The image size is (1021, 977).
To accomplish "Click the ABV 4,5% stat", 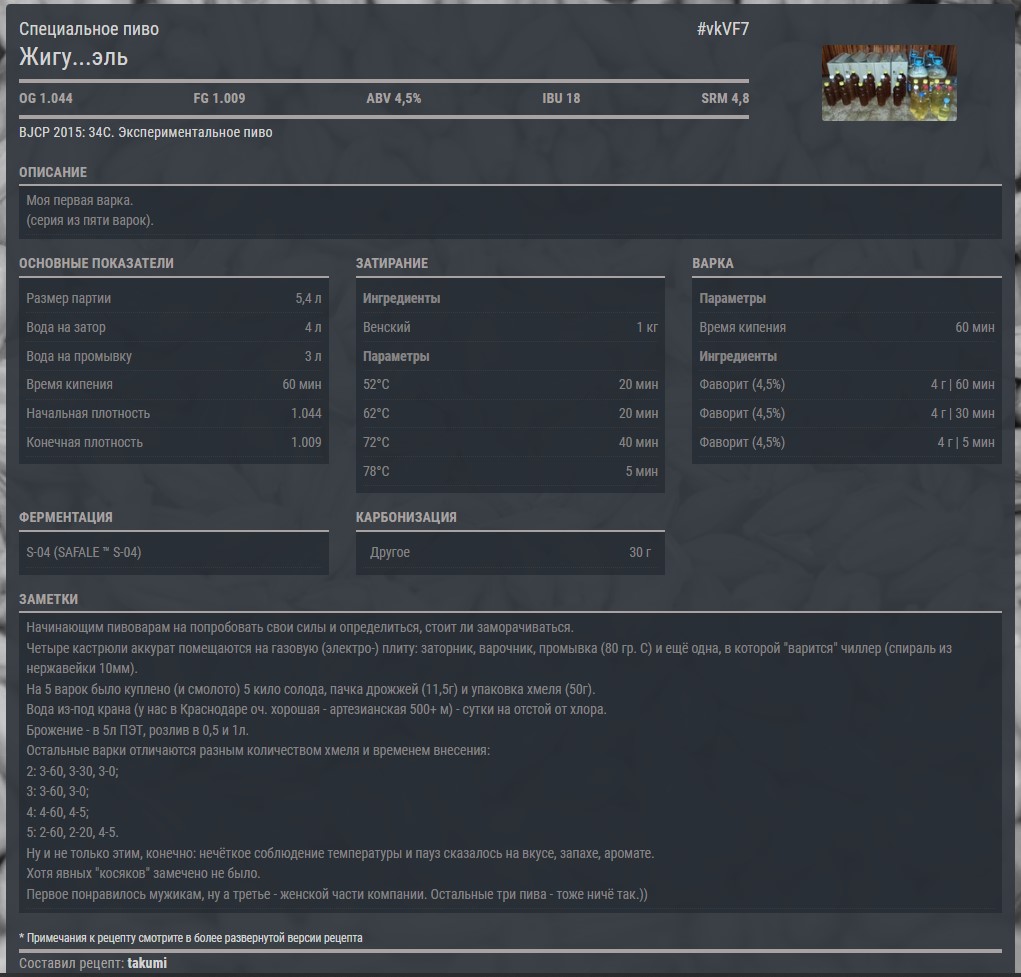I will pos(394,98).
